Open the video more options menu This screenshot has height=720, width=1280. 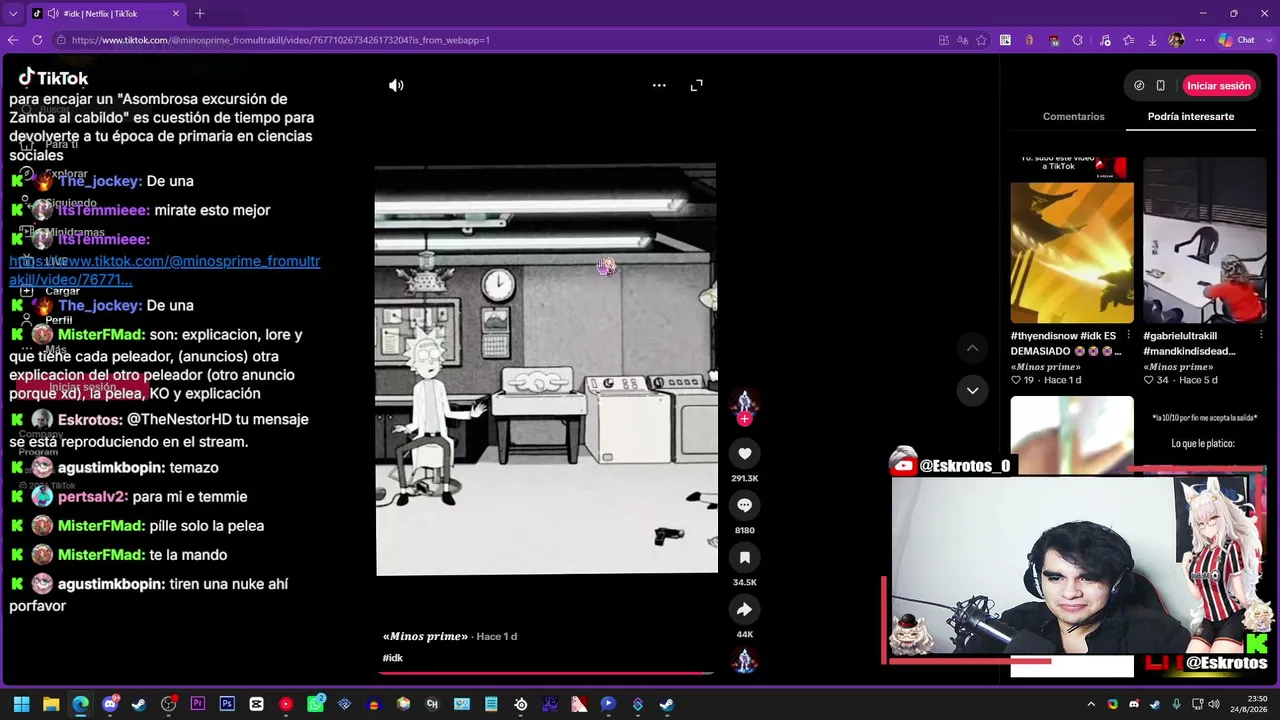point(659,85)
